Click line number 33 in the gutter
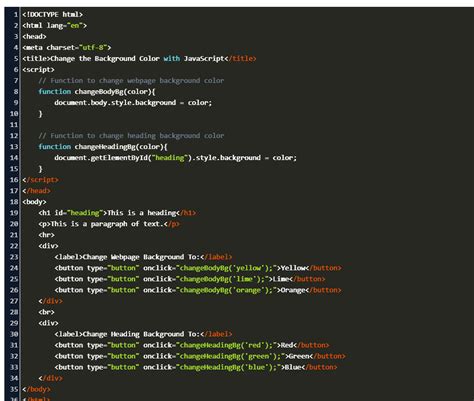The image size is (474, 401). click(14, 367)
